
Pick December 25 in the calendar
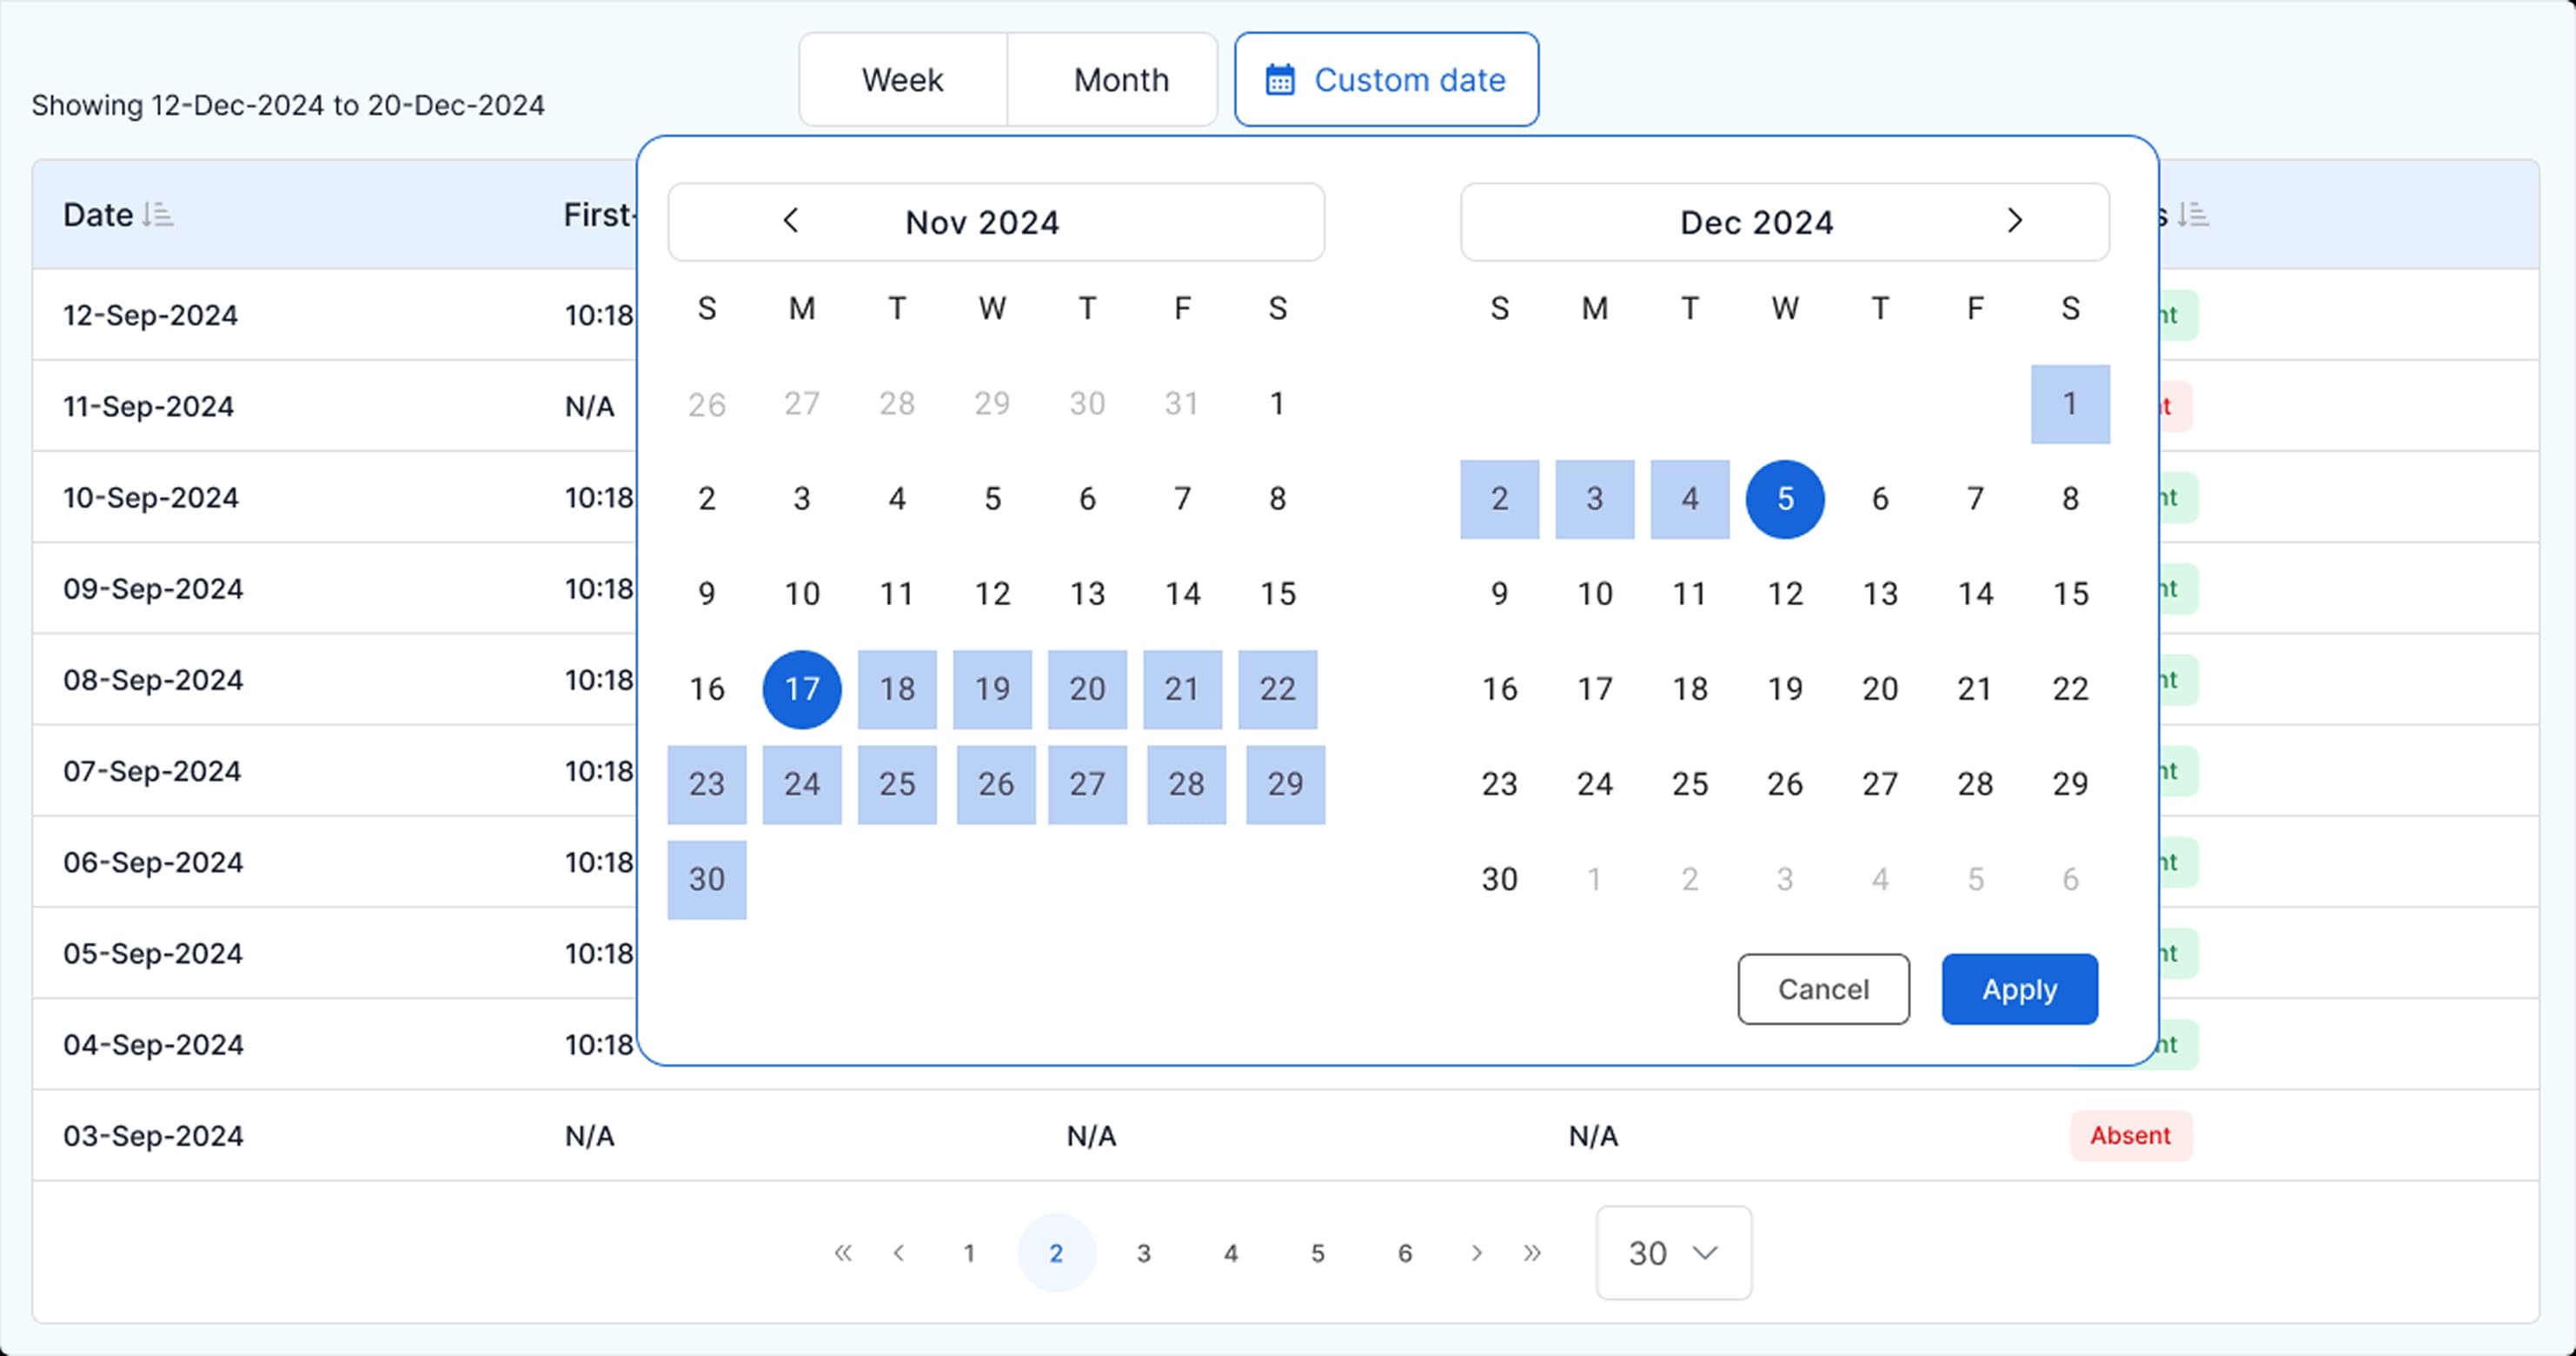pyautogui.click(x=1690, y=784)
